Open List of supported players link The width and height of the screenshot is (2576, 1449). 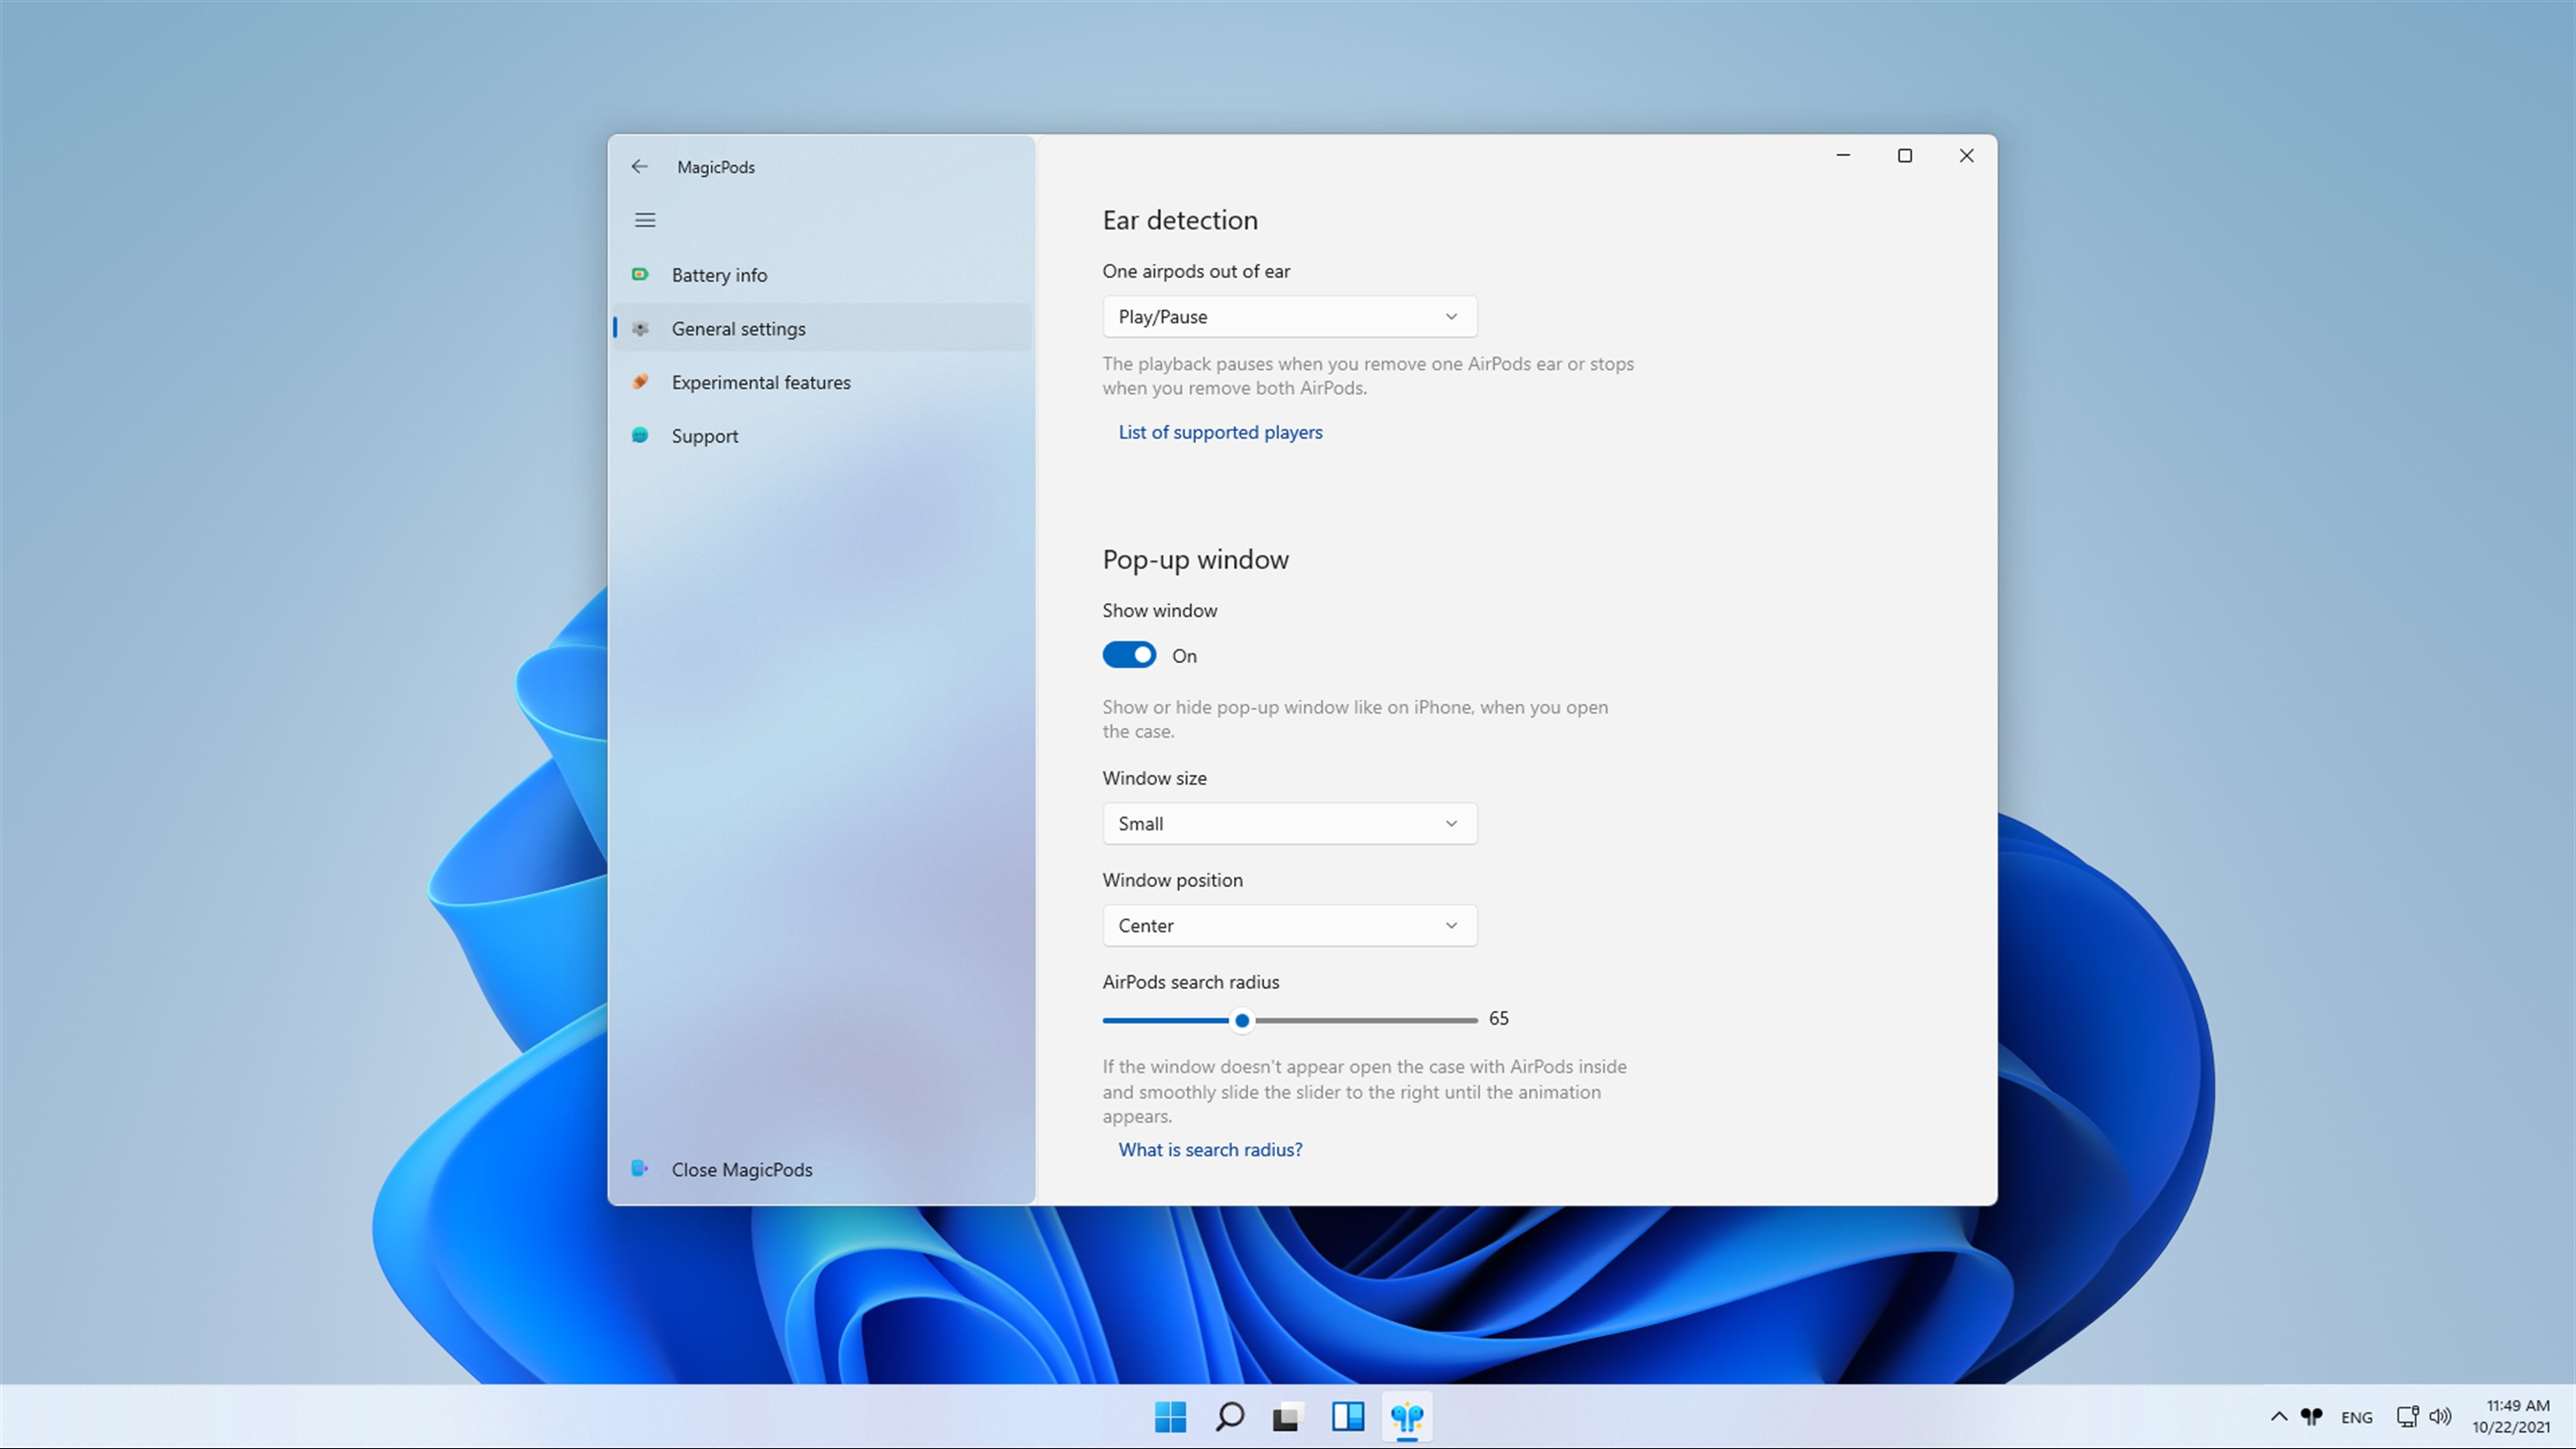pos(1220,432)
